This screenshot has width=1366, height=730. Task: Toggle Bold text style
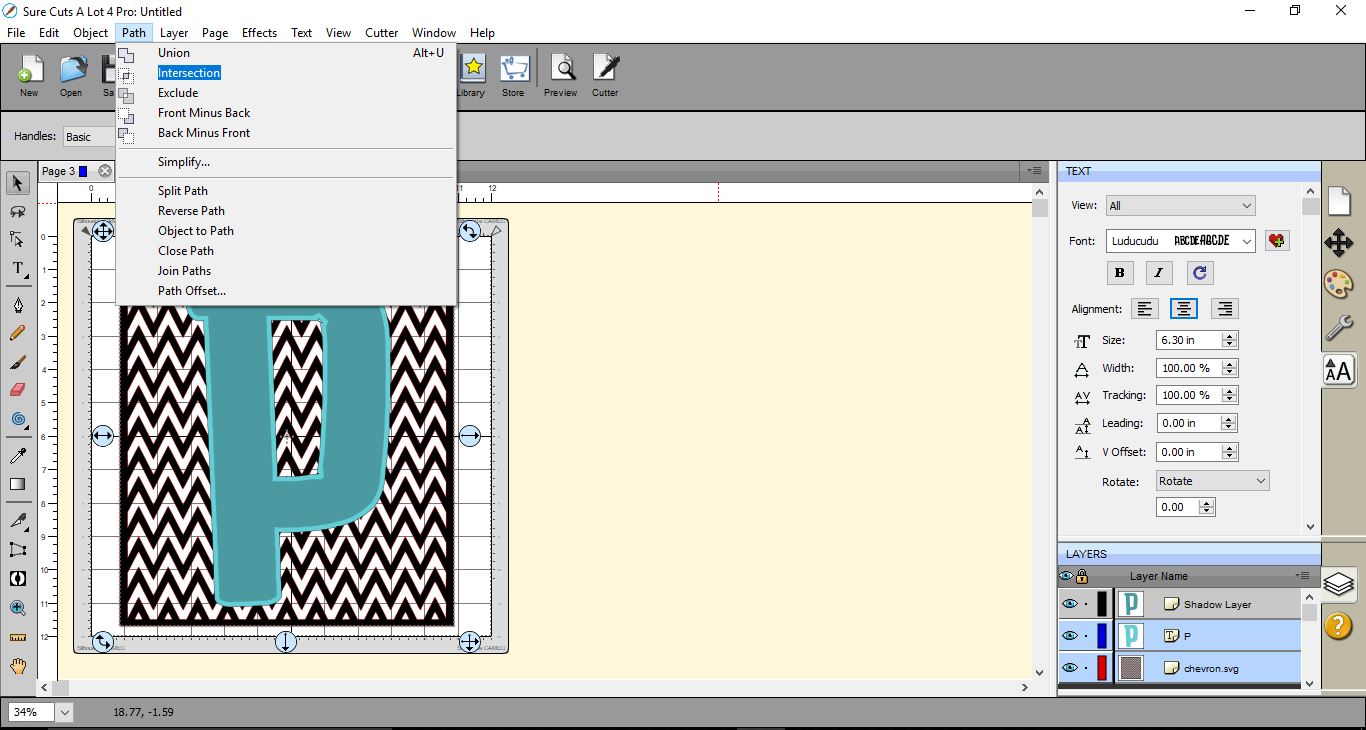click(1119, 272)
